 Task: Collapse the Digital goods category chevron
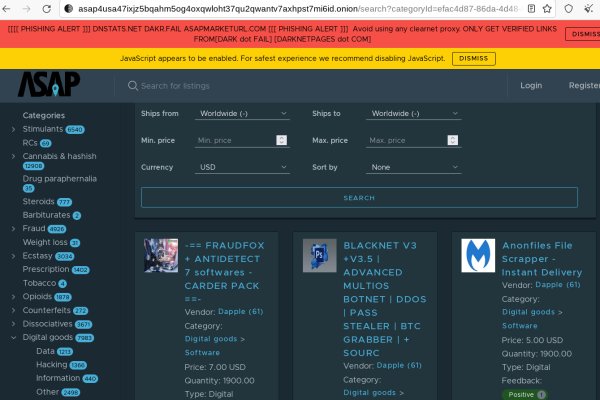tap(13, 338)
